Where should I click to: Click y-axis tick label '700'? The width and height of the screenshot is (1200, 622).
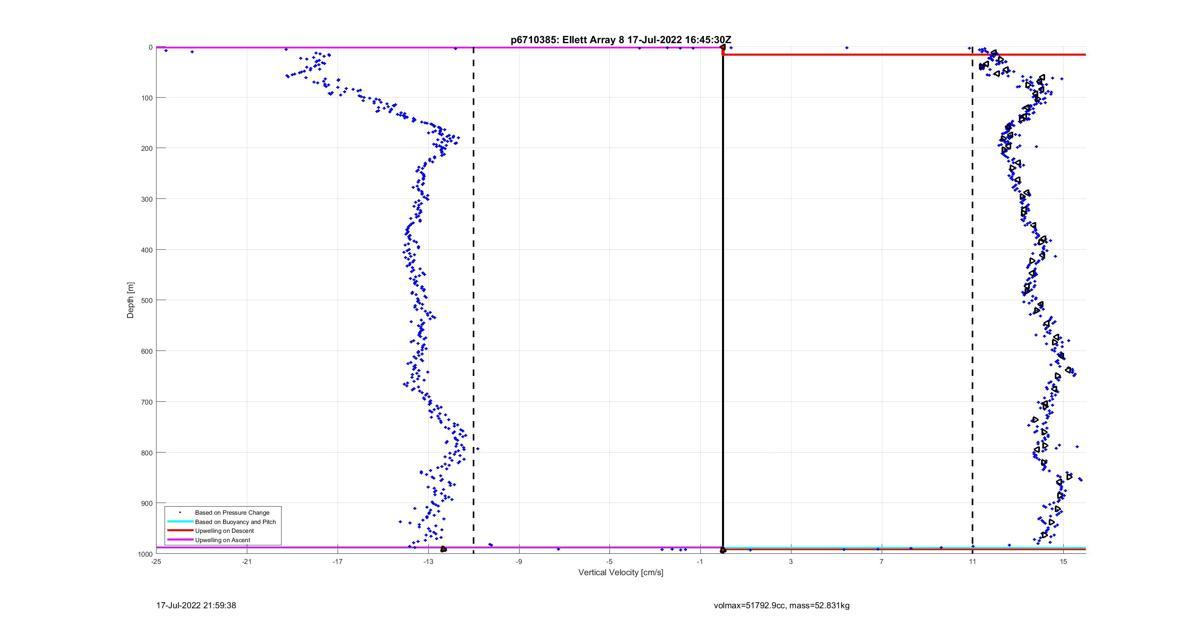(146, 402)
